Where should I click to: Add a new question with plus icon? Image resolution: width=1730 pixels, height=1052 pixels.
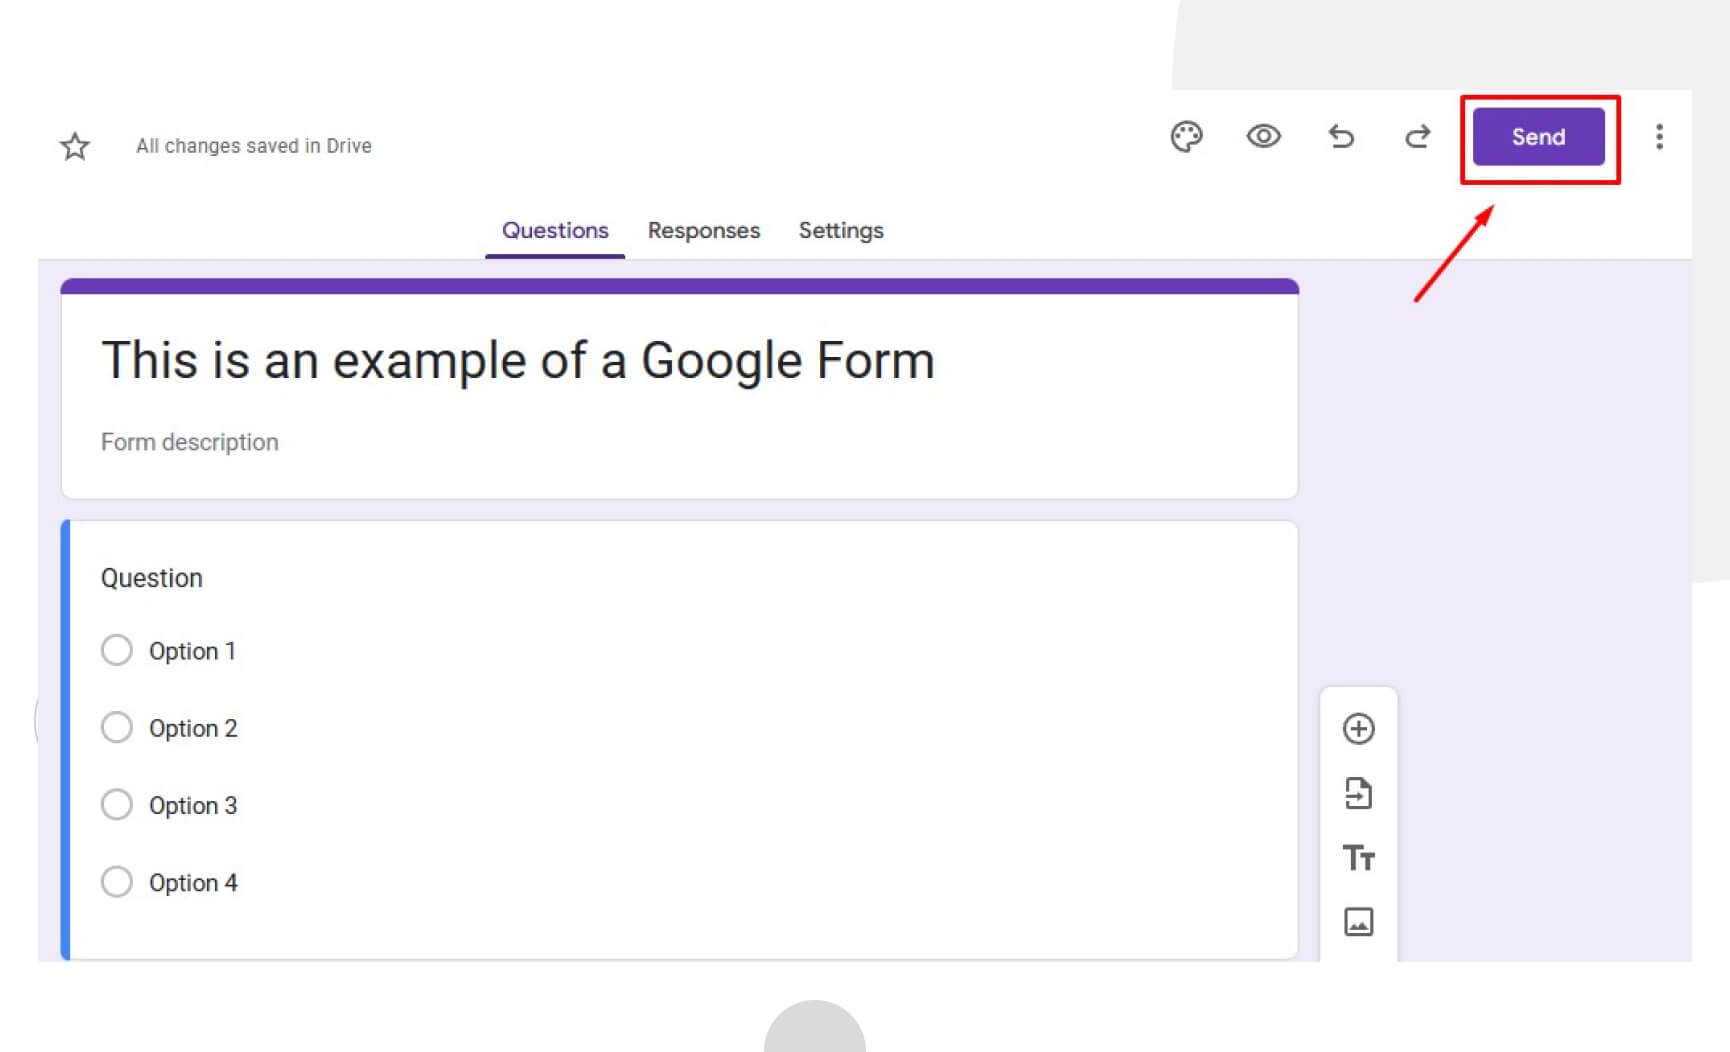1358,729
